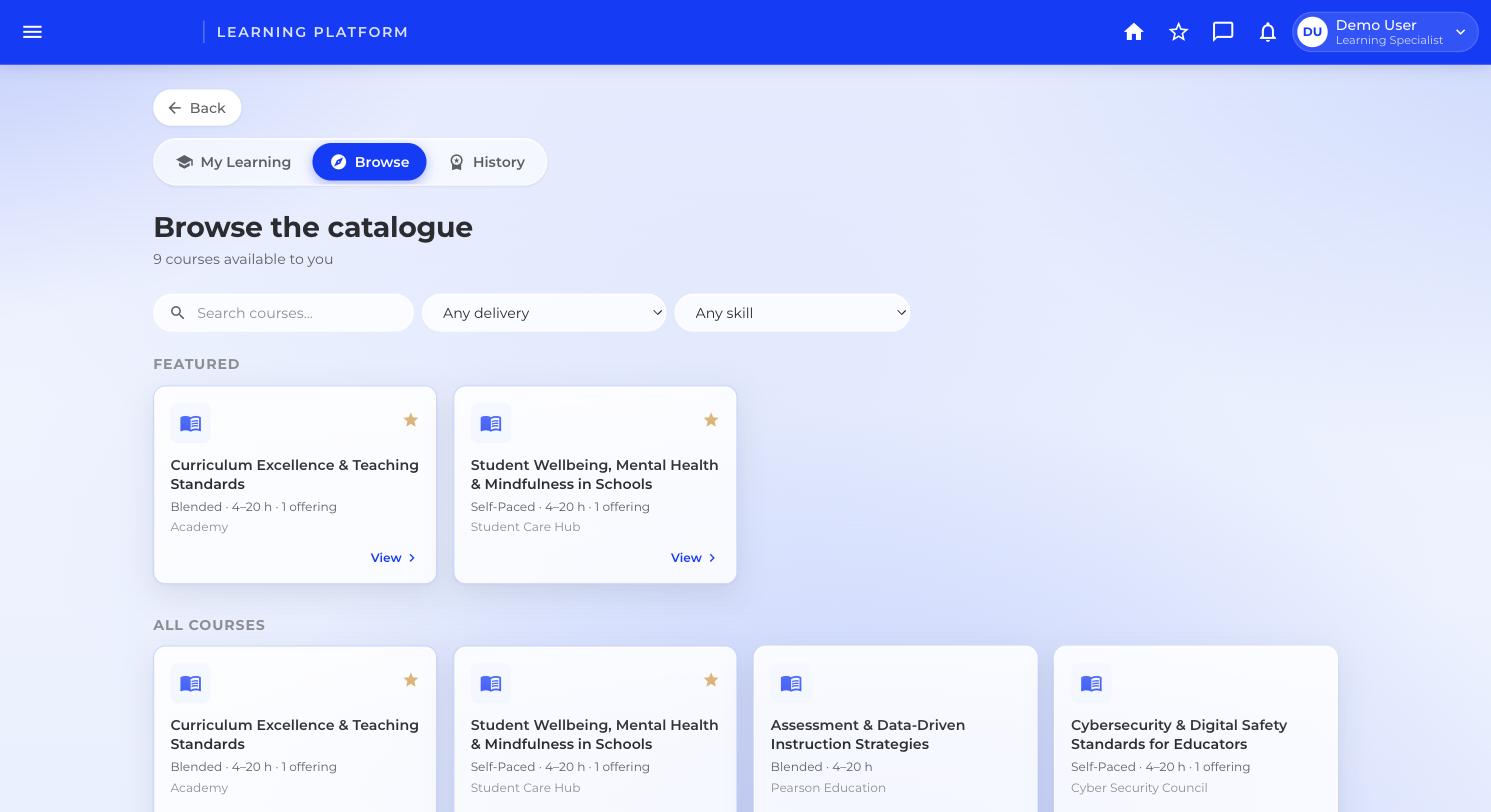Go to home via house icon
The width and height of the screenshot is (1491, 812).
tap(1134, 32)
